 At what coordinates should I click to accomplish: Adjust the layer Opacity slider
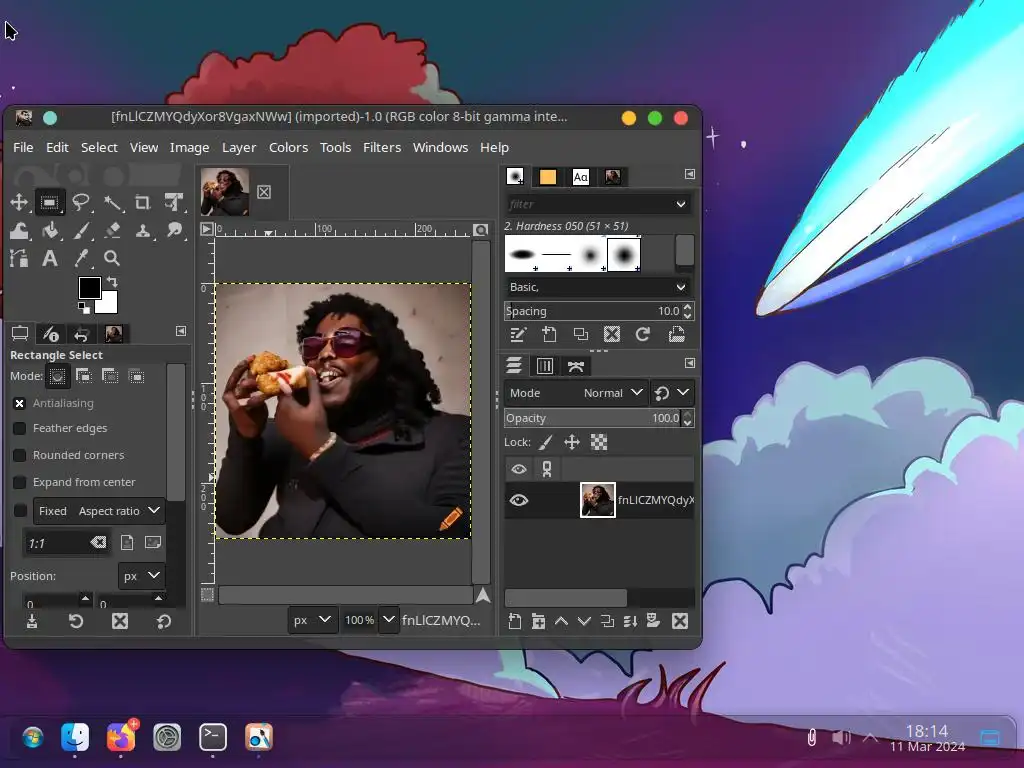click(x=593, y=418)
